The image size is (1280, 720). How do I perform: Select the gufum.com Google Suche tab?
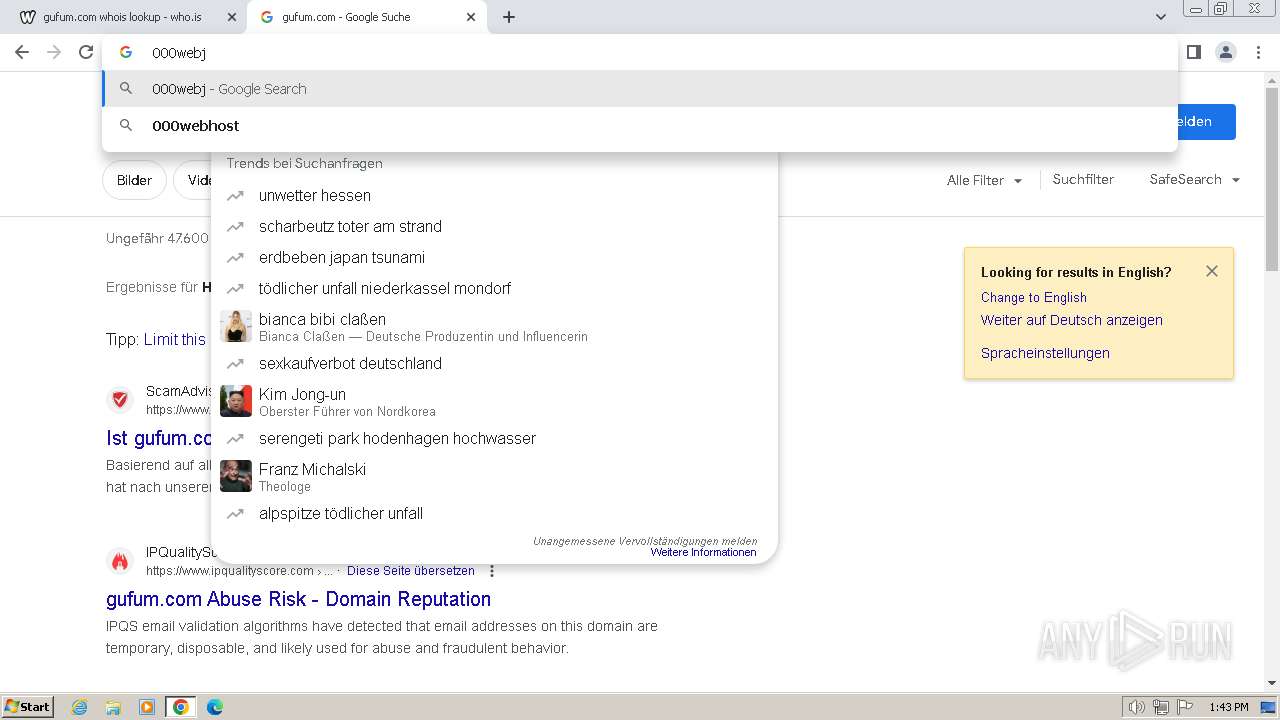366,17
